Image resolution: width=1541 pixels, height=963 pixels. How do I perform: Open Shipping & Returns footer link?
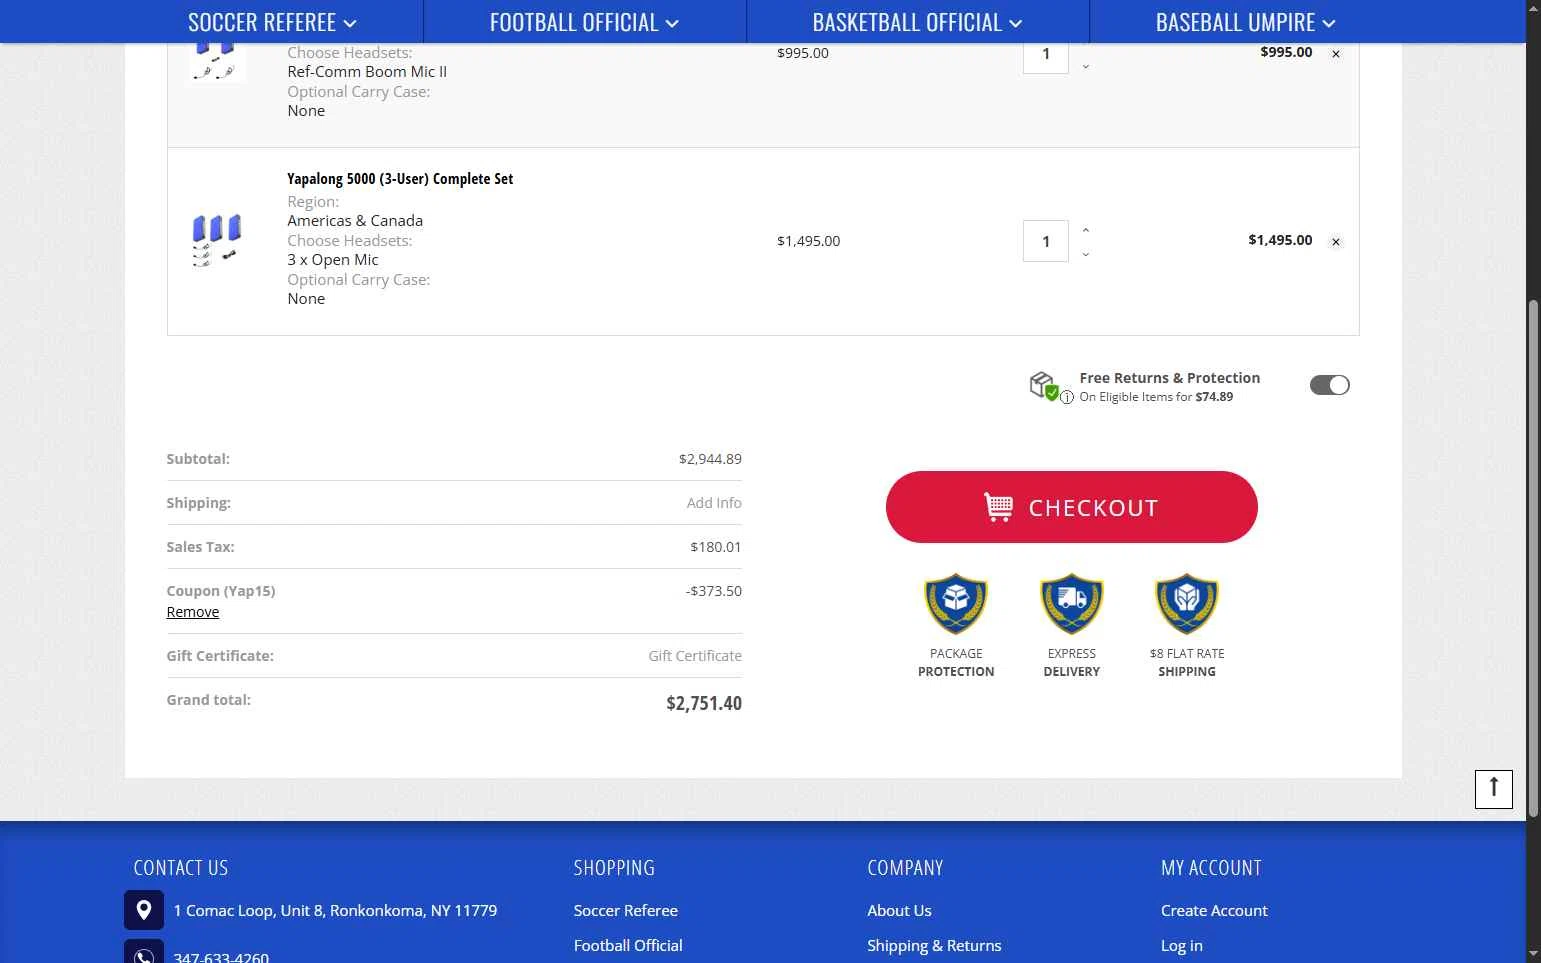coord(934,945)
